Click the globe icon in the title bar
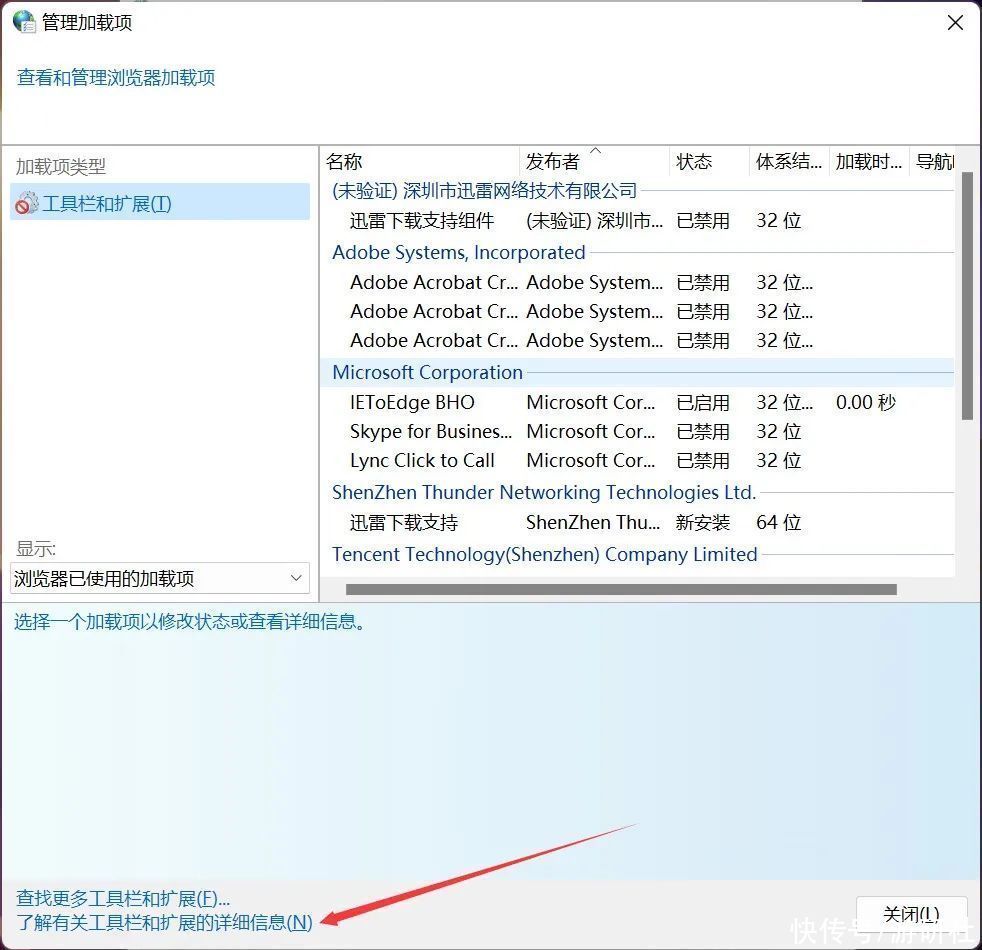Image resolution: width=982 pixels, height=950 pixels. coord(24,21)
